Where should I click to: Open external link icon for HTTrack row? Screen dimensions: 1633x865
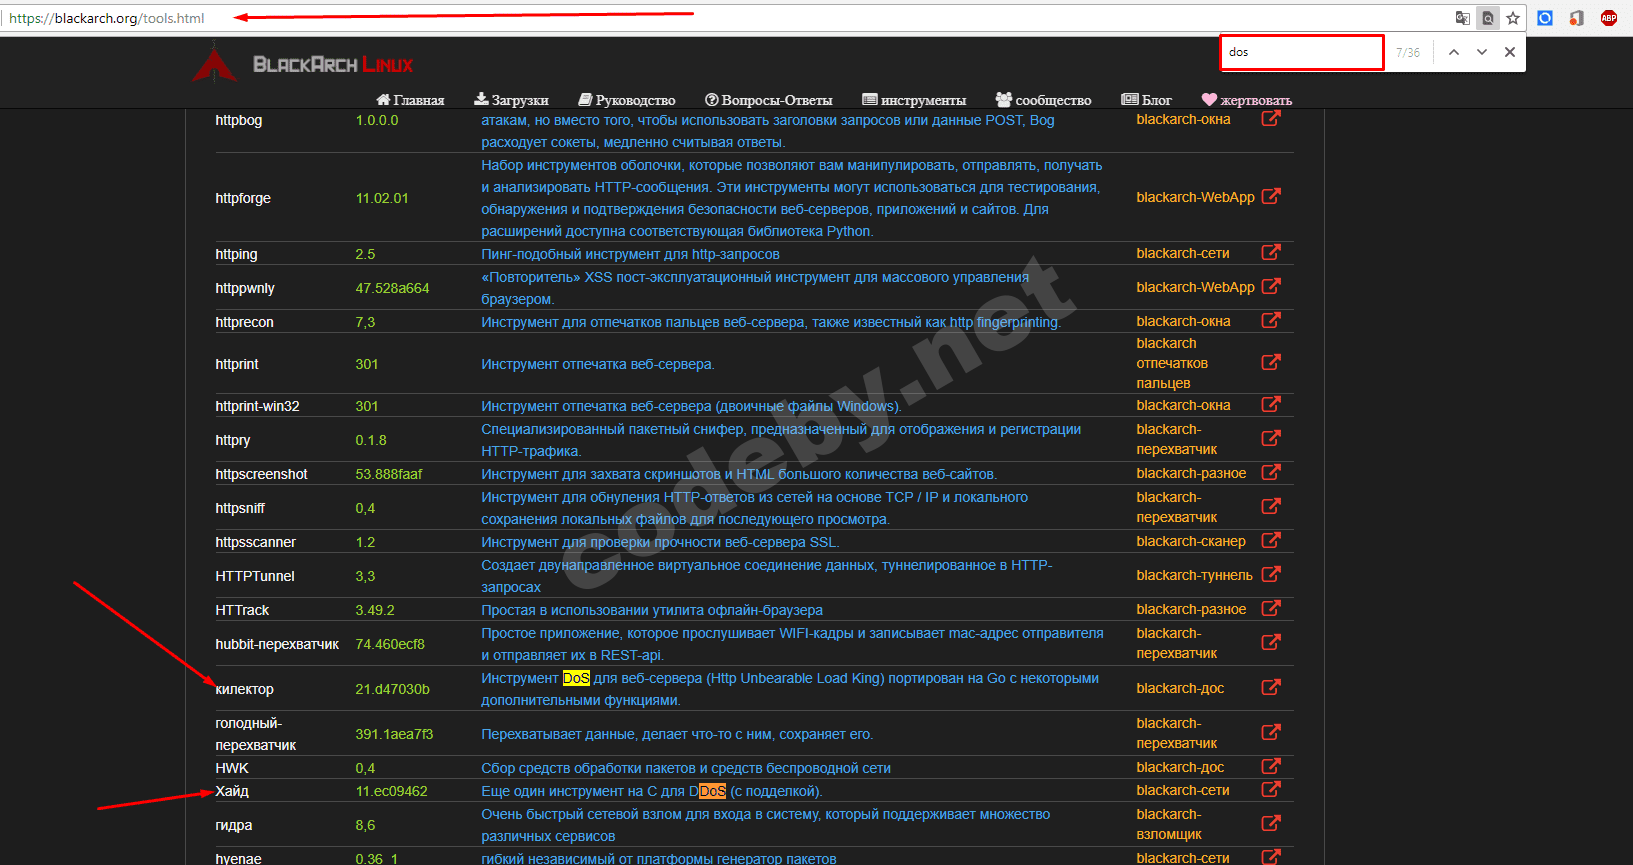[x=1271, y=608]
